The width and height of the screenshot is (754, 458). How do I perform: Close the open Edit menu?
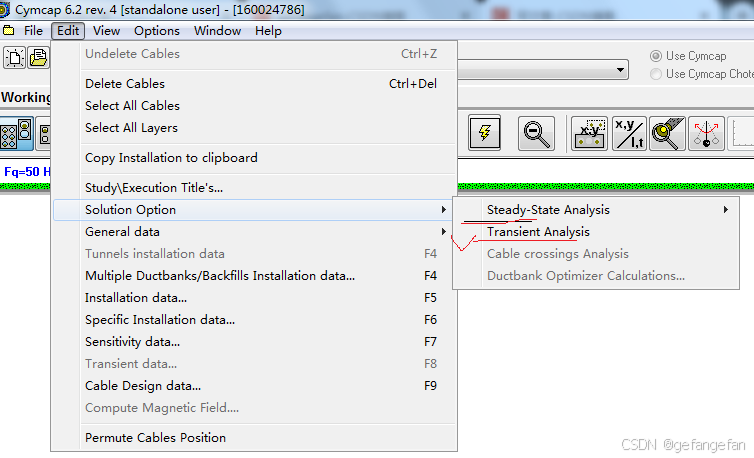(68, 31)
